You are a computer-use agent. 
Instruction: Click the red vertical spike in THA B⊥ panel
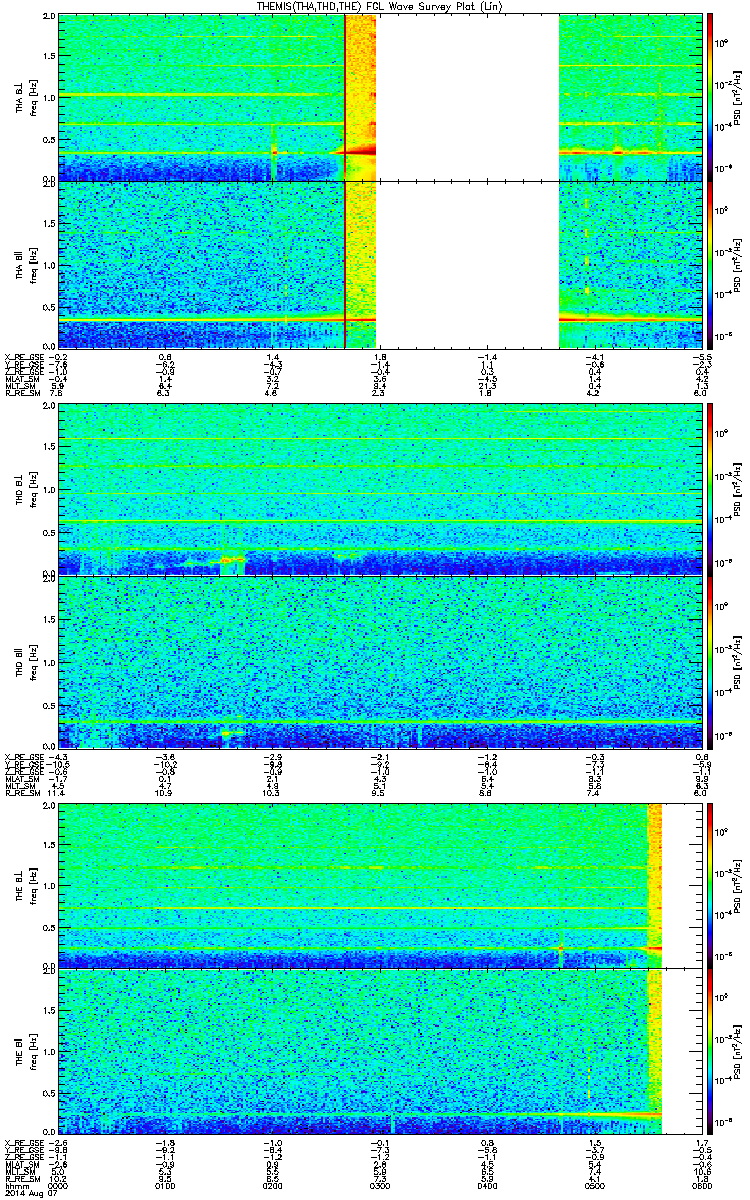[345, 97]
